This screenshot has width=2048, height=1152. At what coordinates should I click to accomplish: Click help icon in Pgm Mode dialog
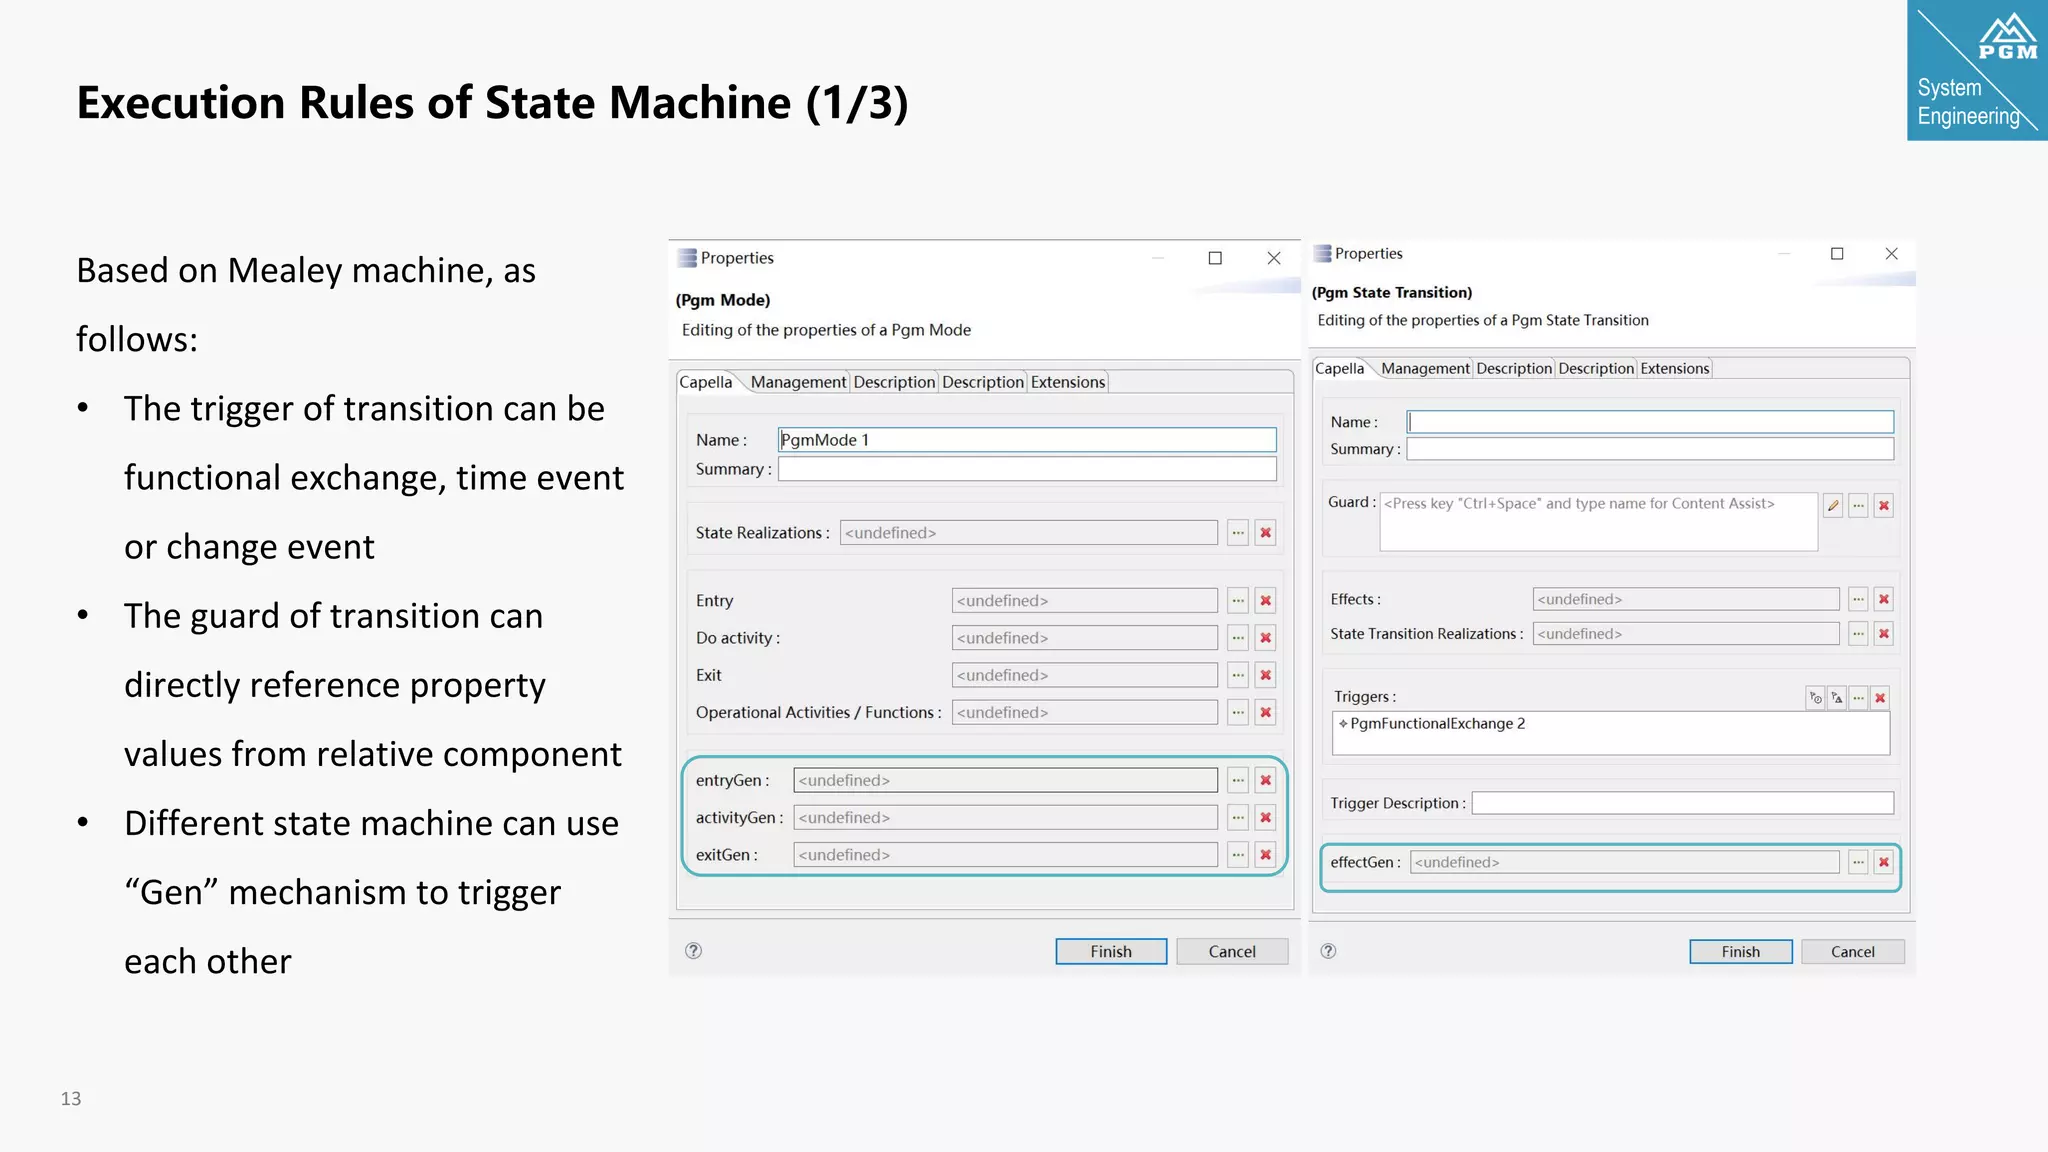tap(693, 951)
